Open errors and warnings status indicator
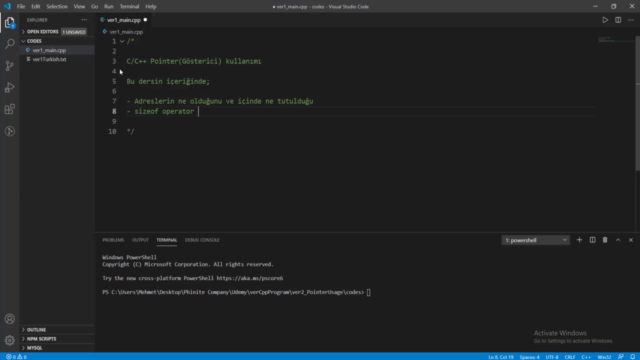 coord(16,357)
